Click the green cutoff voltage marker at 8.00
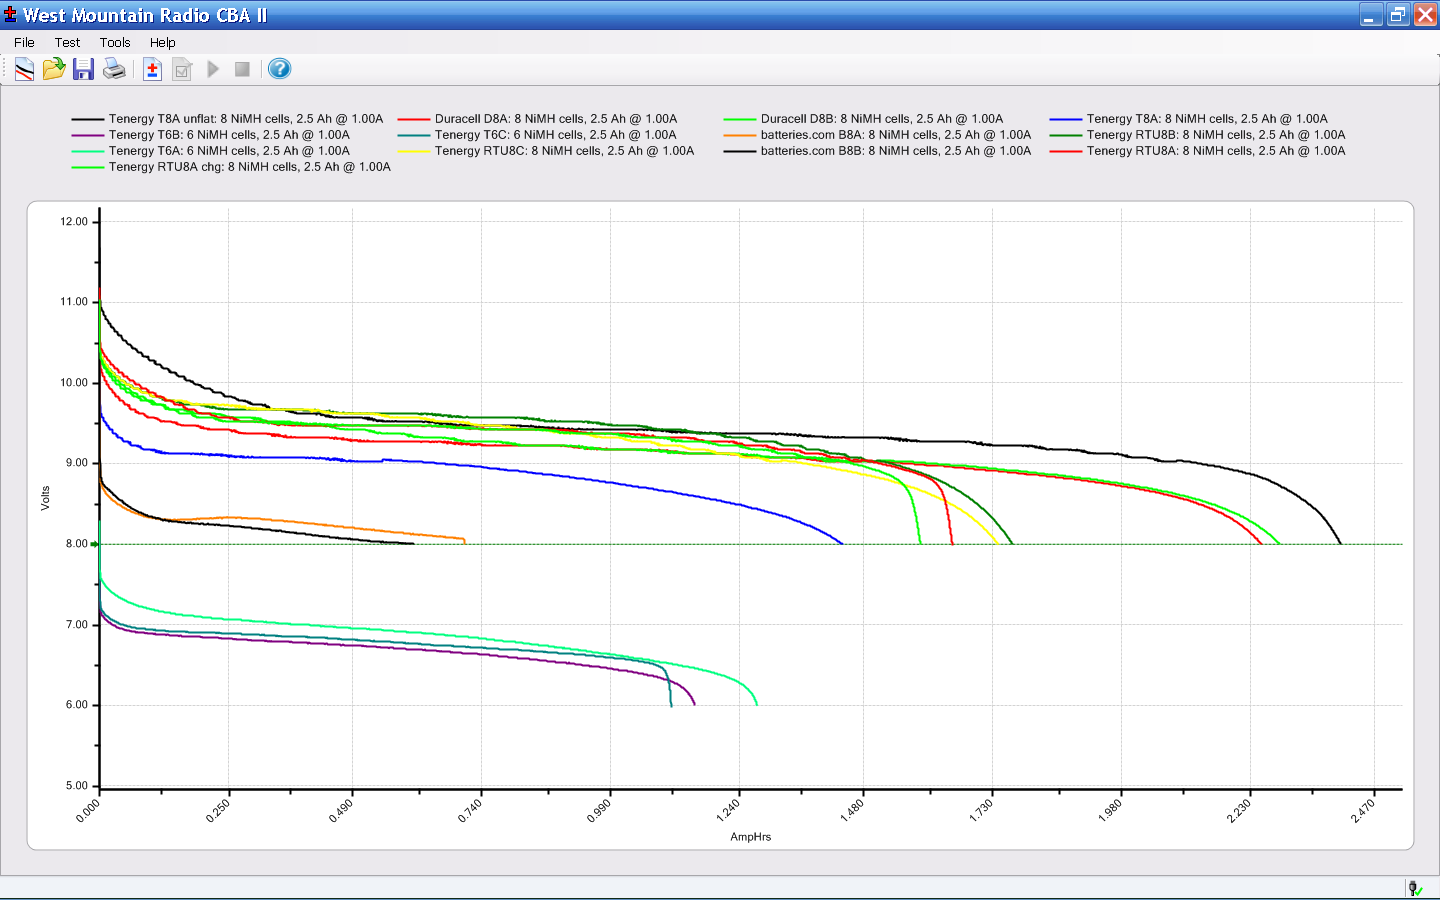Viewport: 1440px width, 900px height. [x=95, y=544]
